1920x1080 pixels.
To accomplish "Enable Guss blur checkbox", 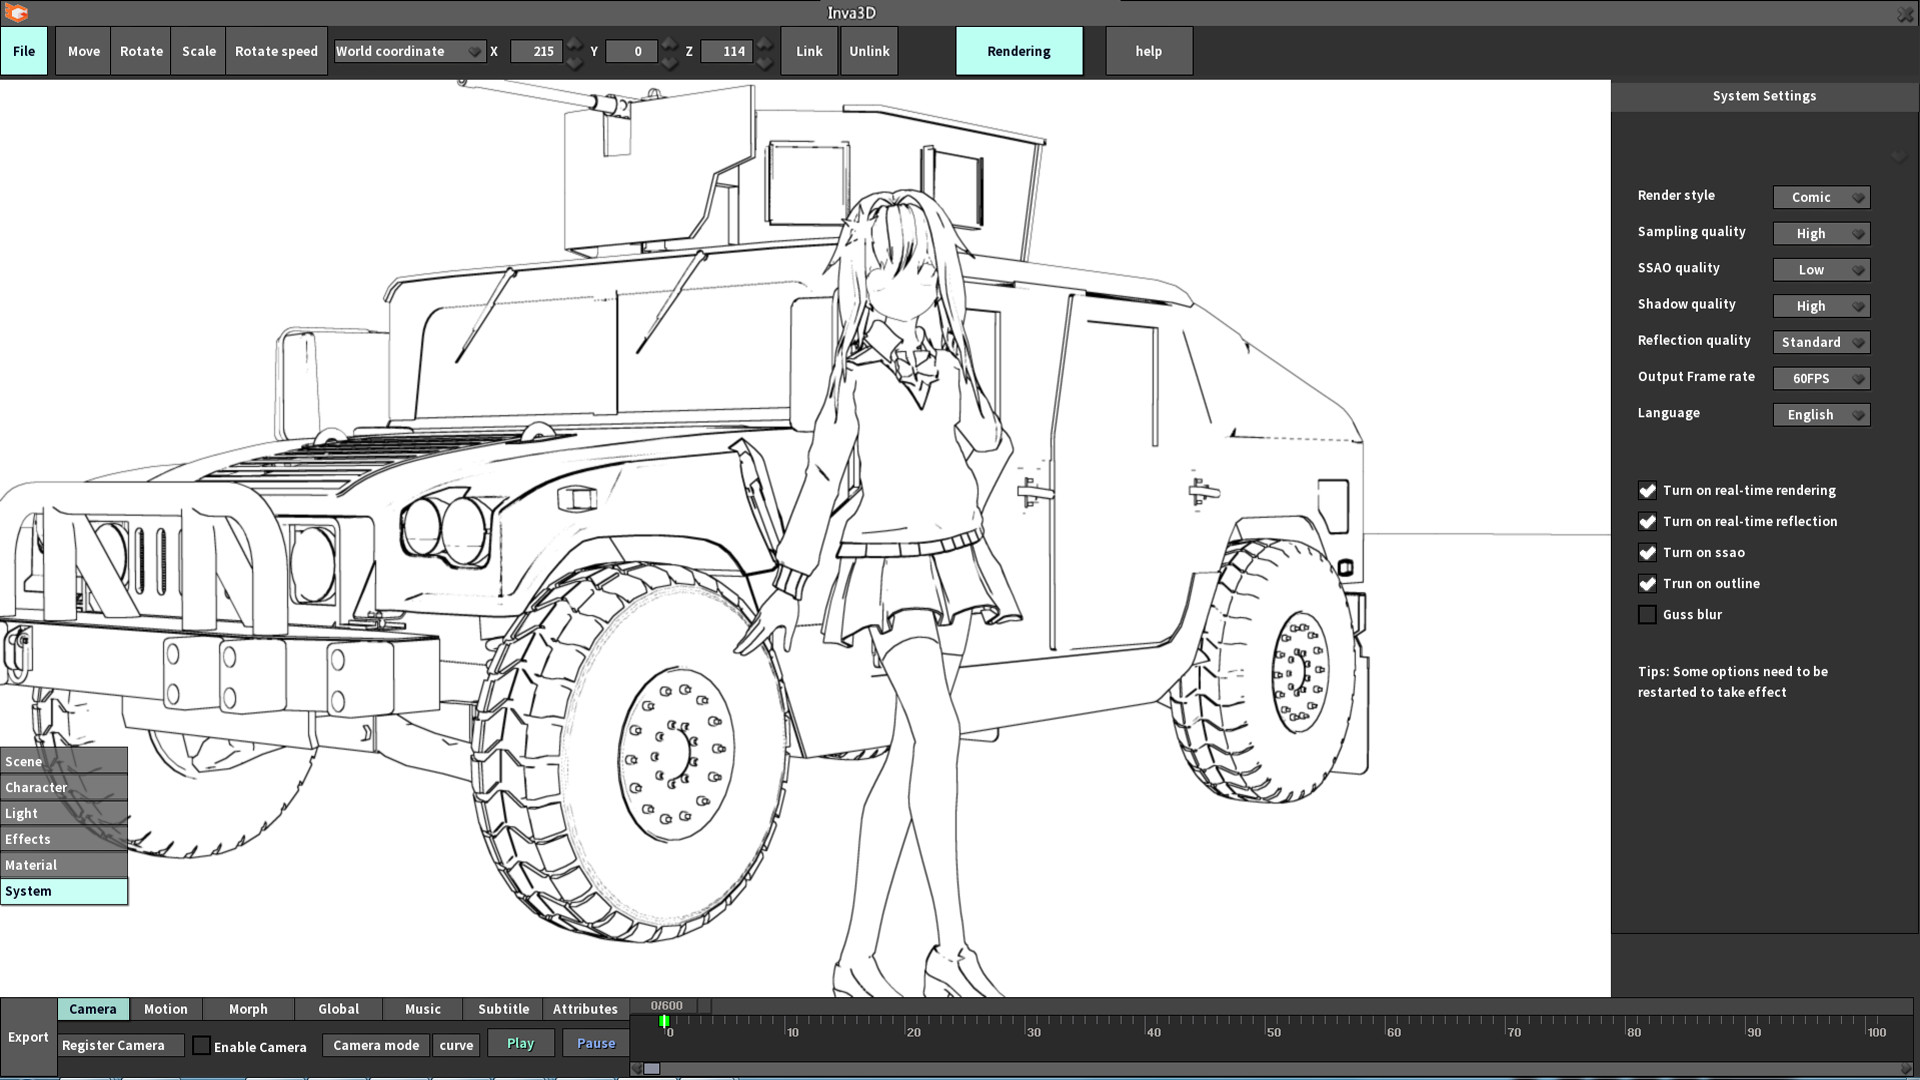I will [1647, 614].
